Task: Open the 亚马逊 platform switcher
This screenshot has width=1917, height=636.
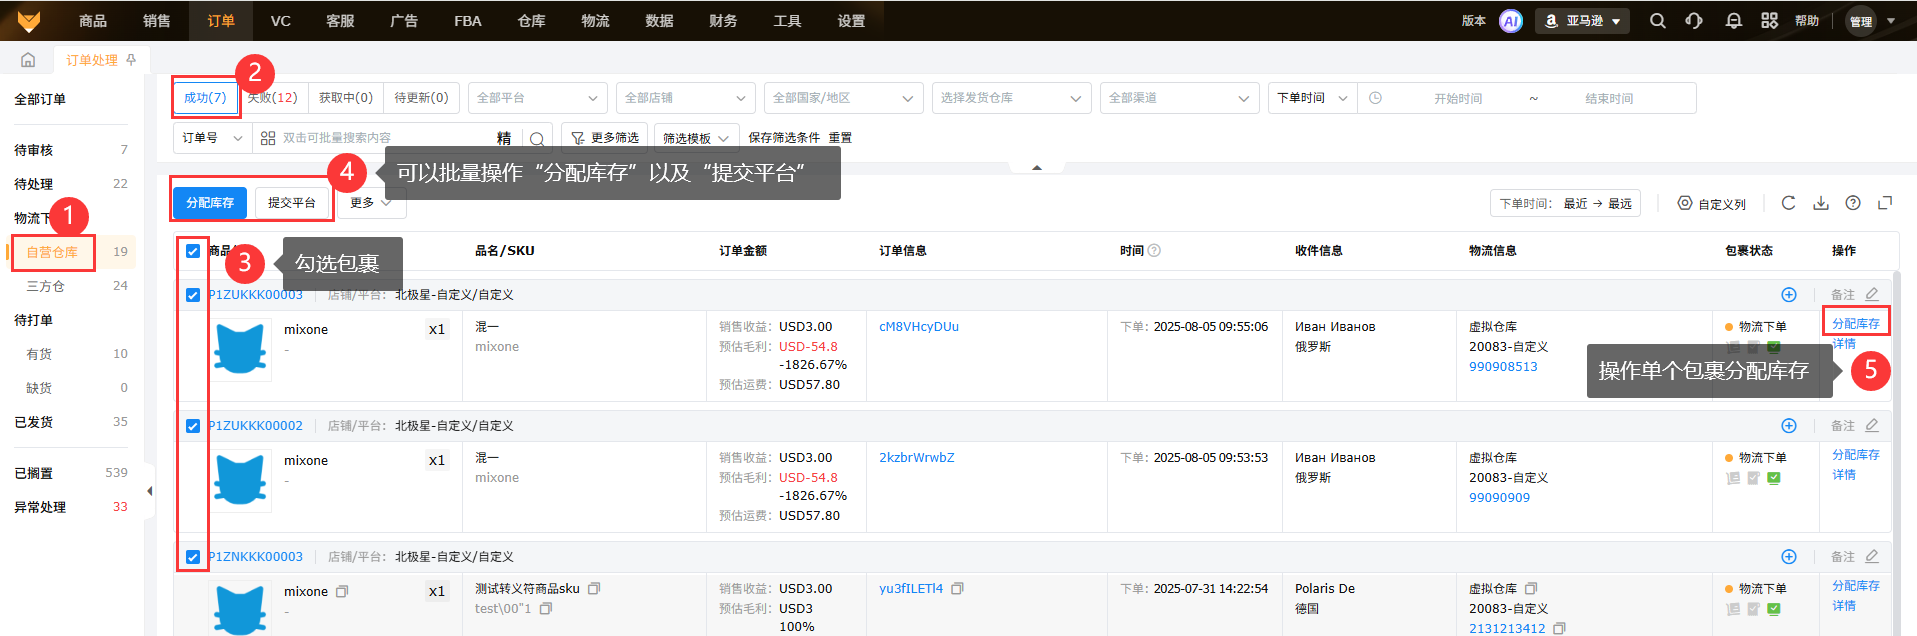Action: point(1583,21)
